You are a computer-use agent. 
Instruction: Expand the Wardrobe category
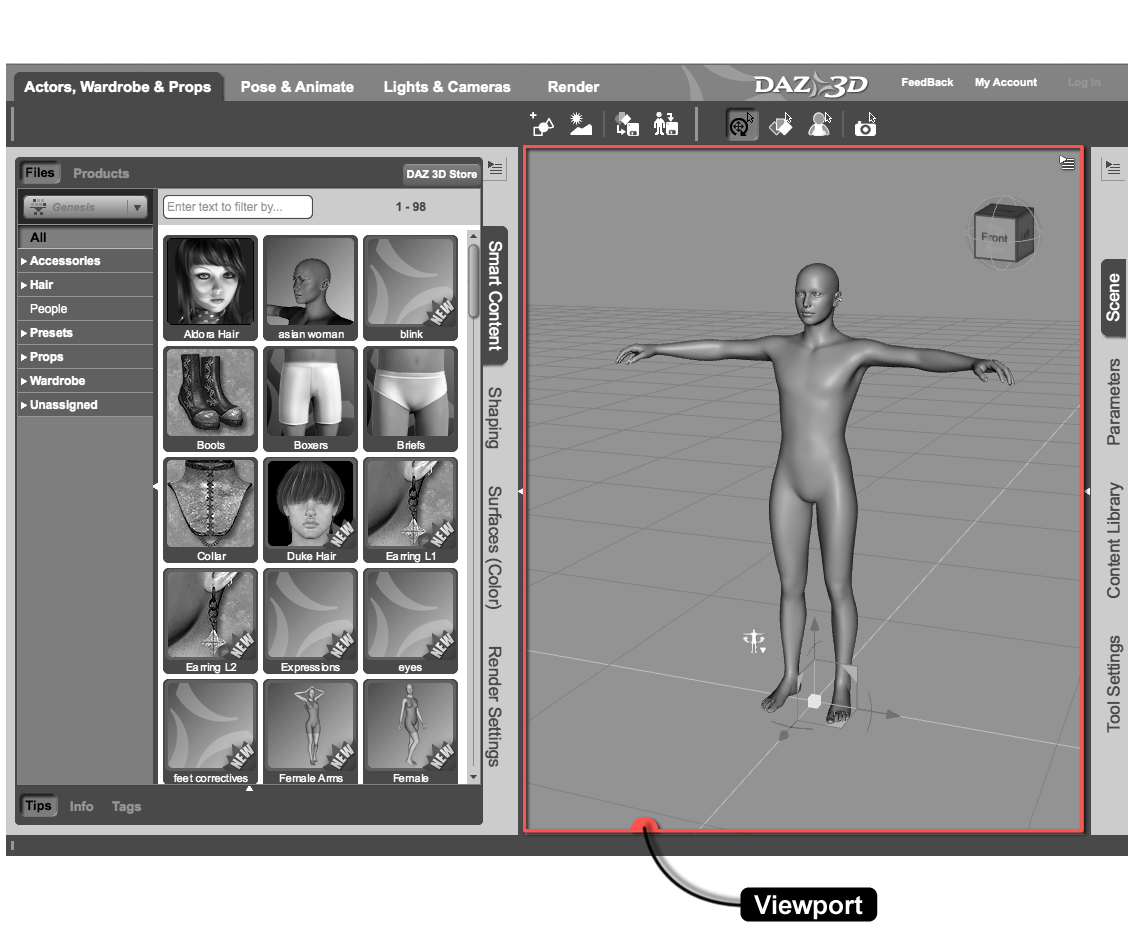57,381
